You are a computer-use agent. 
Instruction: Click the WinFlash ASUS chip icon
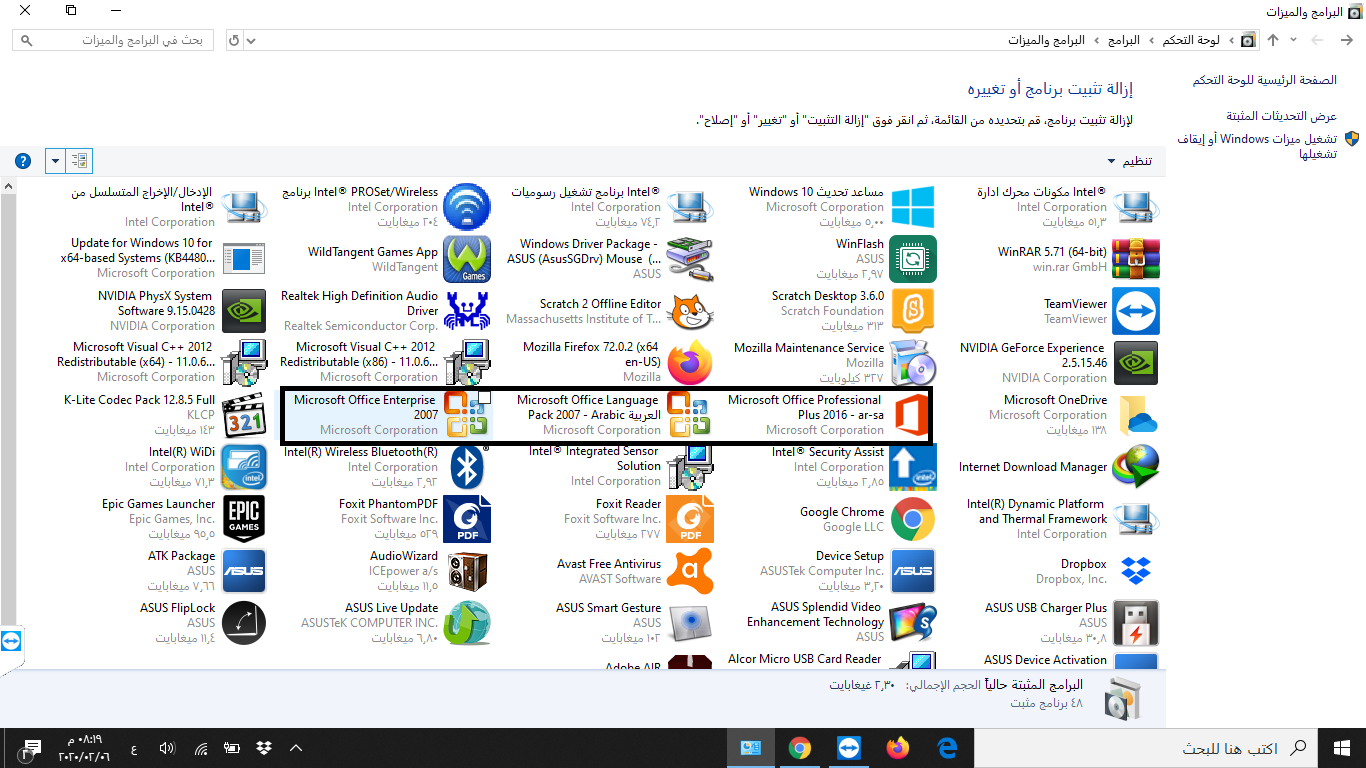[912, 259]
